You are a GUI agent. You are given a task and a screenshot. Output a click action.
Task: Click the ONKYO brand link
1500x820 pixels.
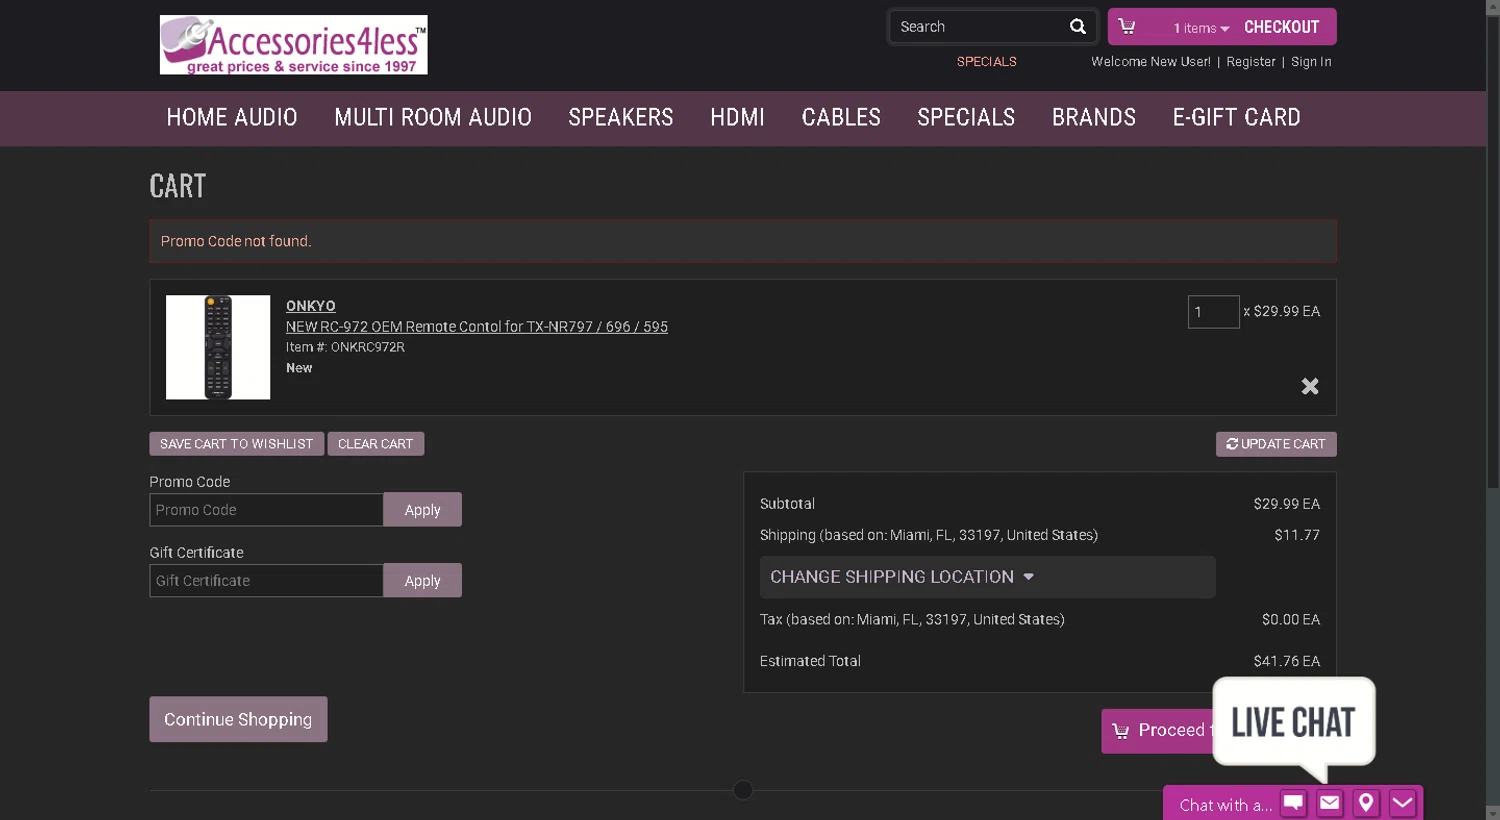tap(310, 306)
